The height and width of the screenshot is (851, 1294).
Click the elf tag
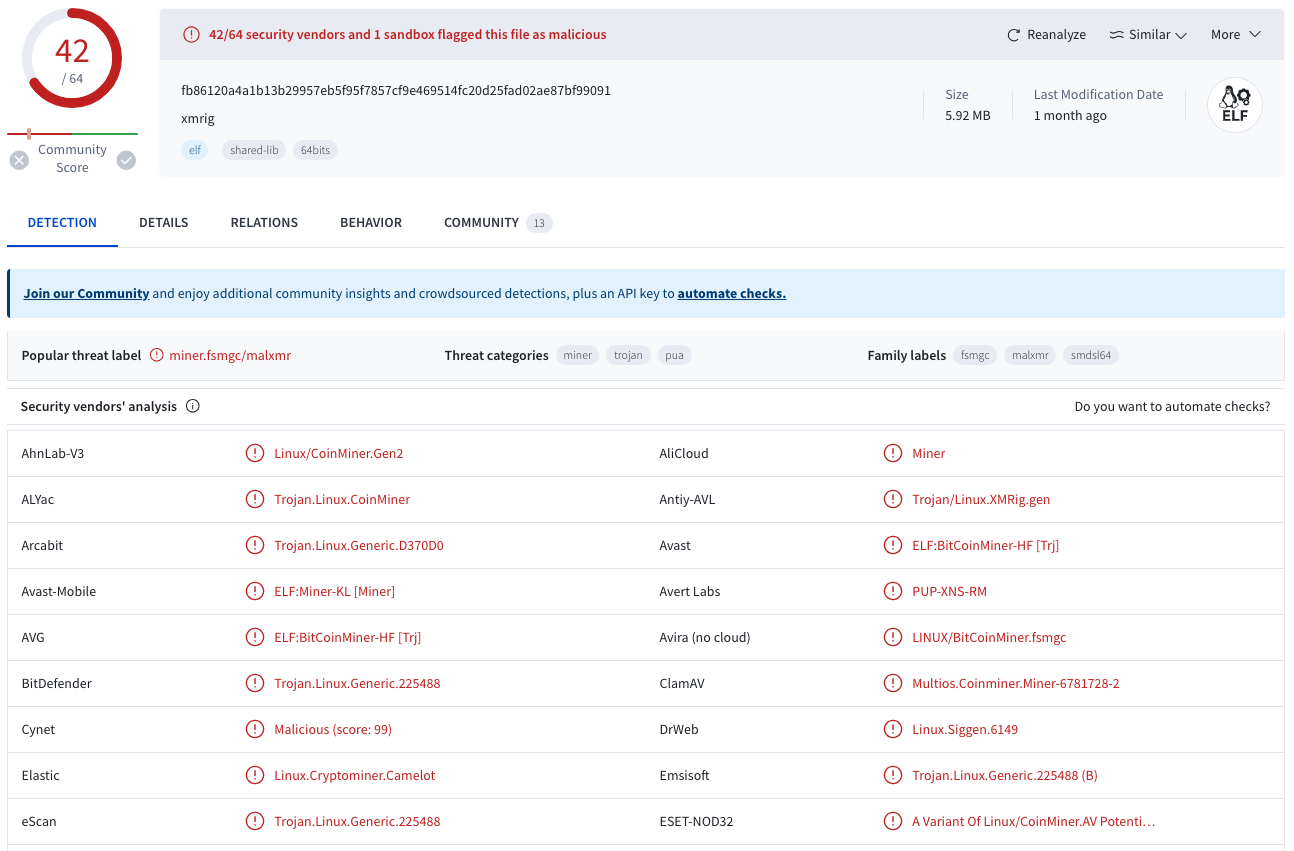(195, 150)
